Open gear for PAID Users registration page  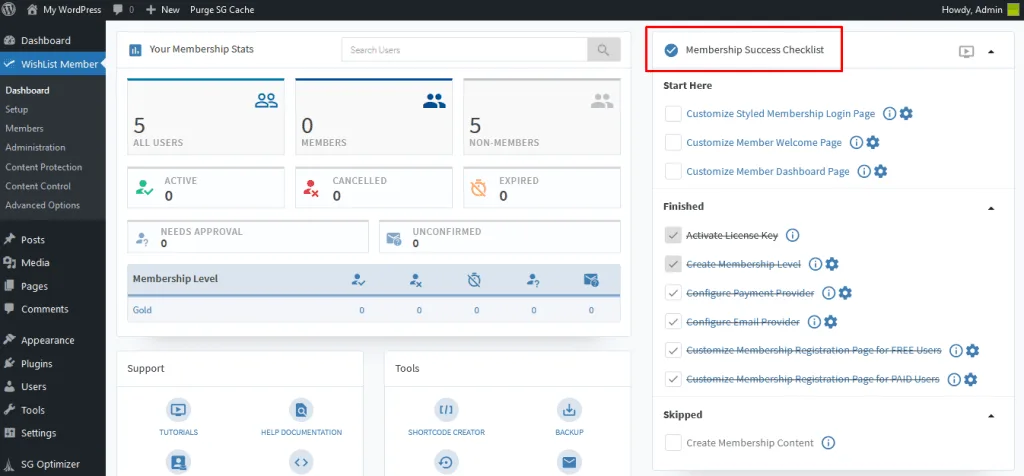(970, 379)
